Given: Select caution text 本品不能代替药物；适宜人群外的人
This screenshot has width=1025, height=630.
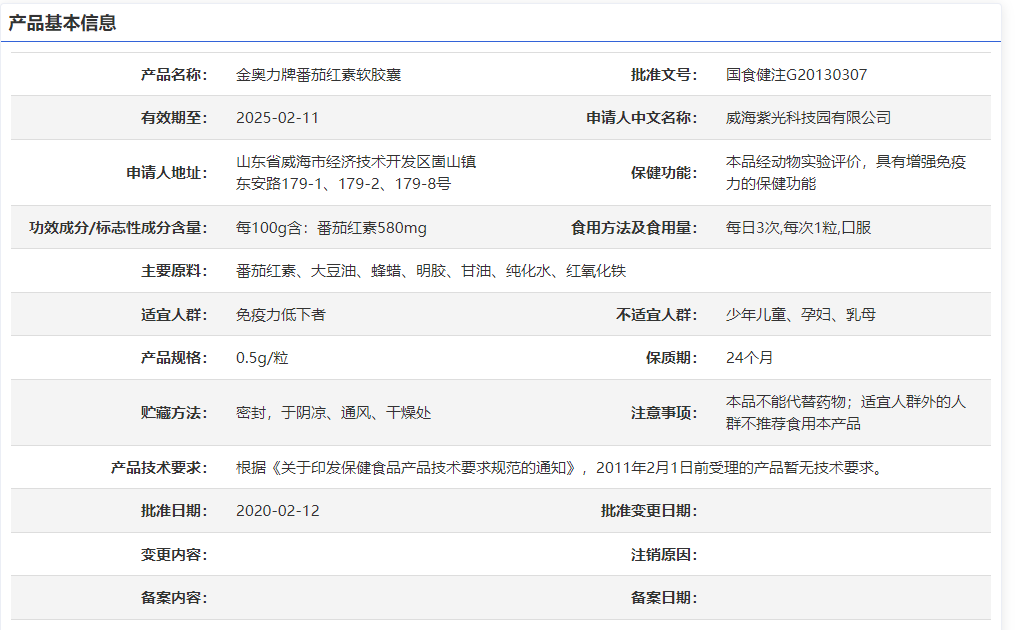Looking at the screenshot, I should pos(846,401).
